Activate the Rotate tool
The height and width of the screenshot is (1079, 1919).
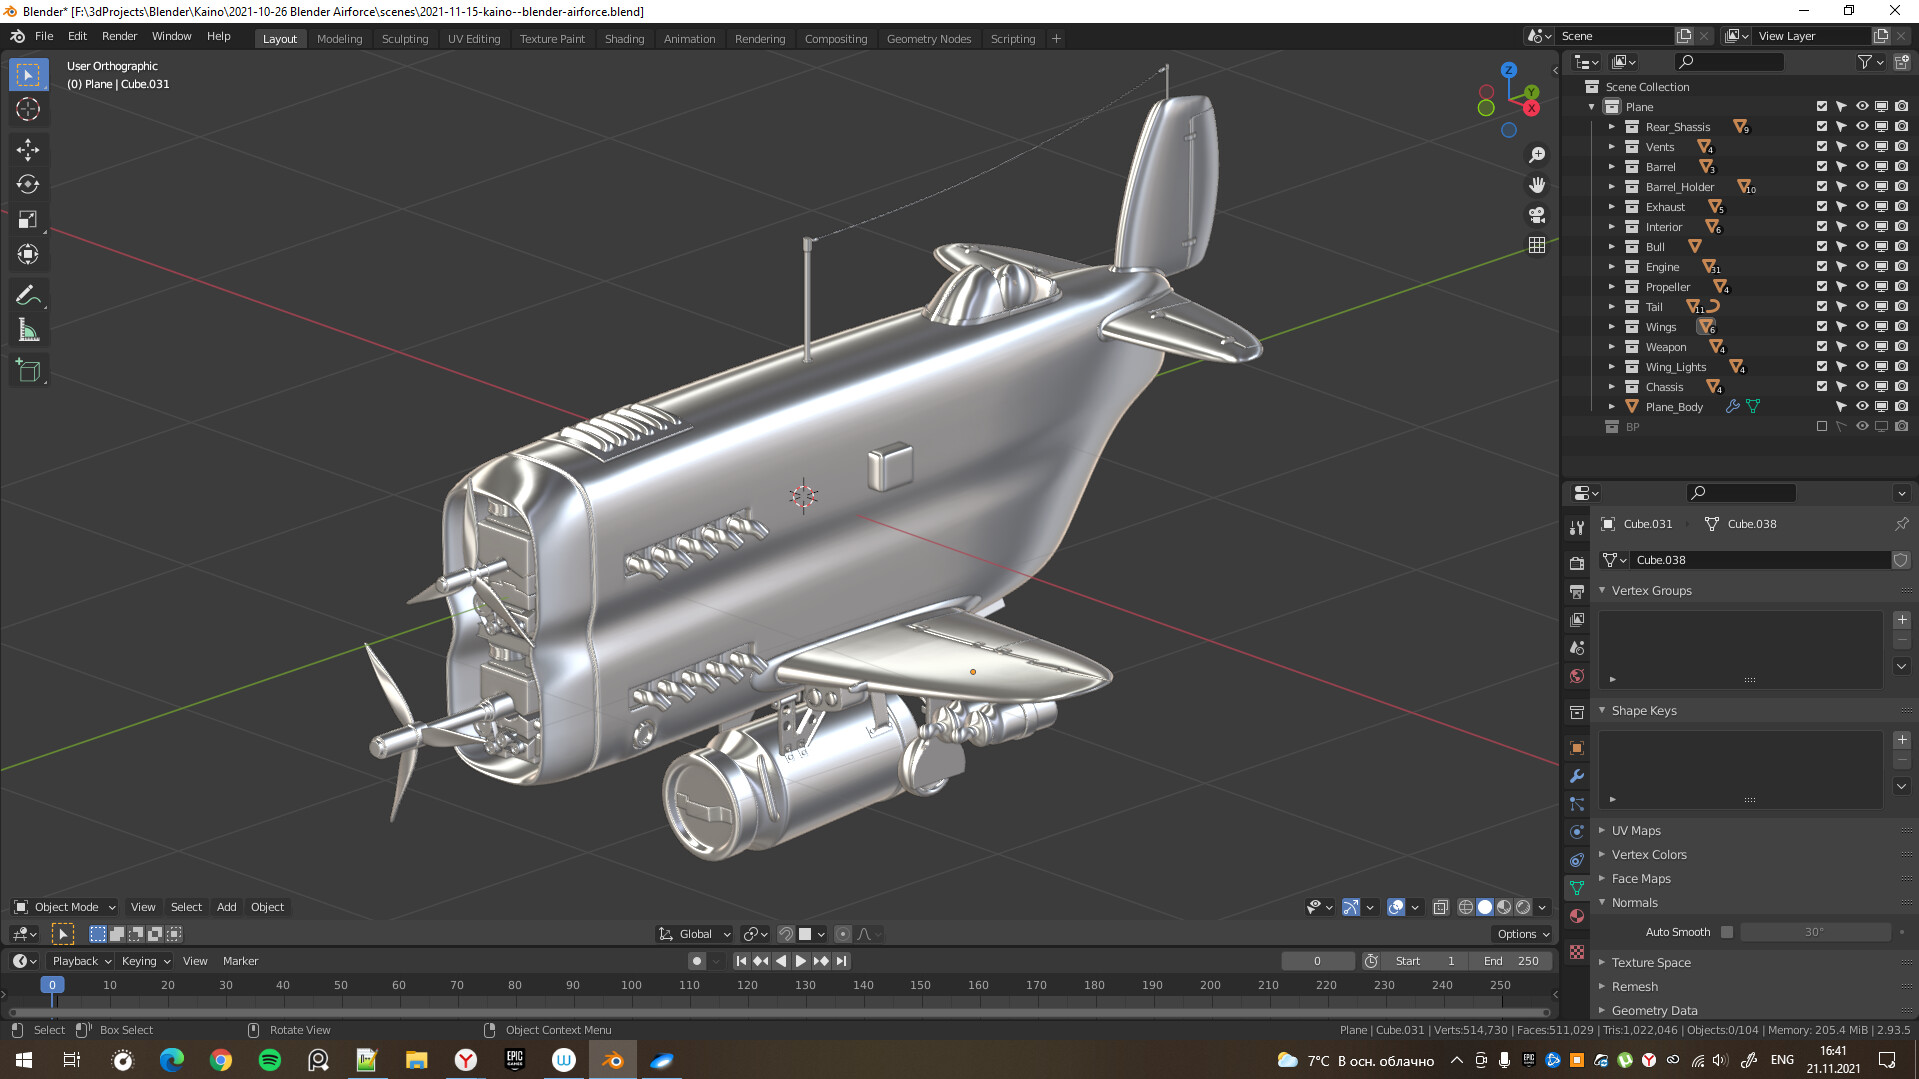(x=28, y=185)
